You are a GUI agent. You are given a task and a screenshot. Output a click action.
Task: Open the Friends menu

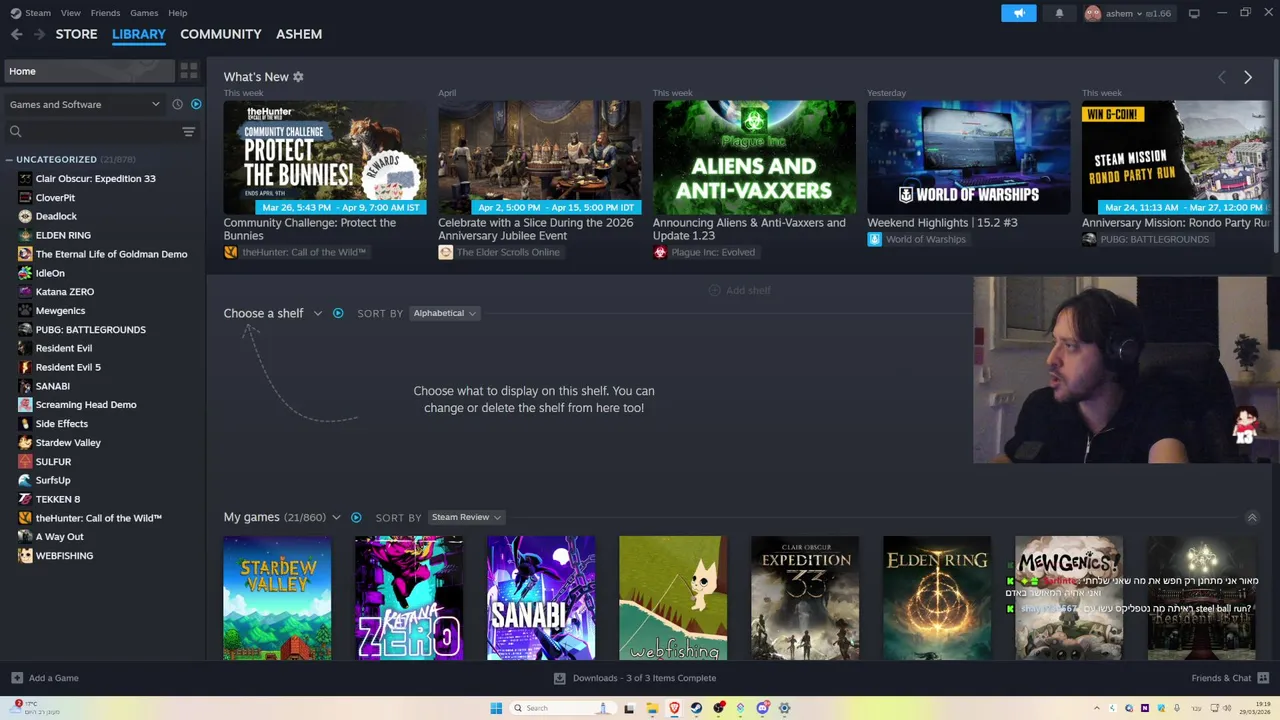point(105,13)
